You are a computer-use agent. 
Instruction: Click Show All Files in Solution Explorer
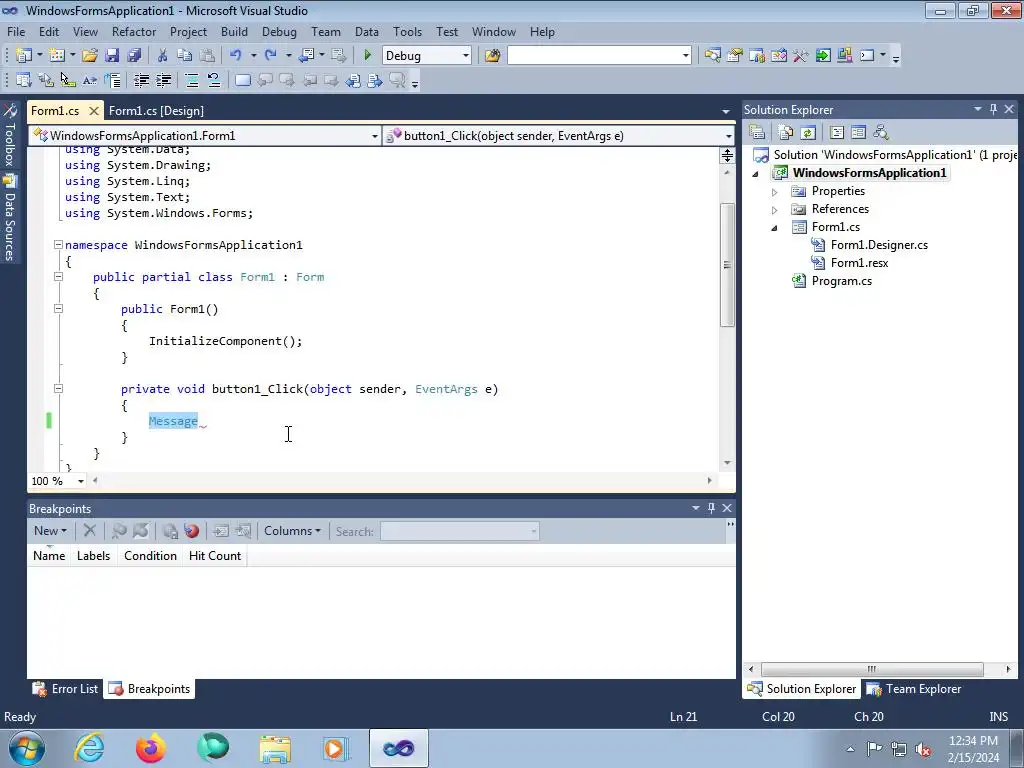click(786, 133)
